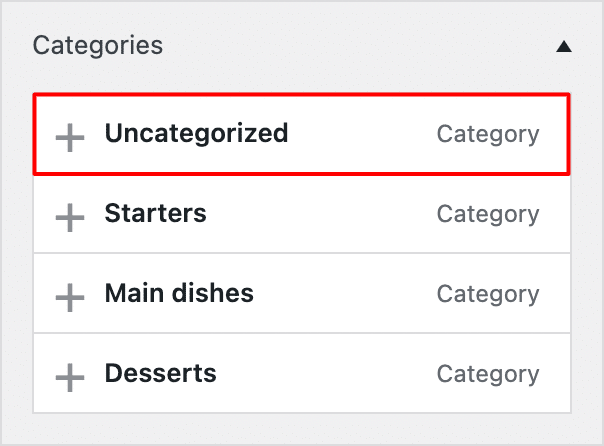
Task: Select the Uncategorized item name
Action: [x=196, y=133]
